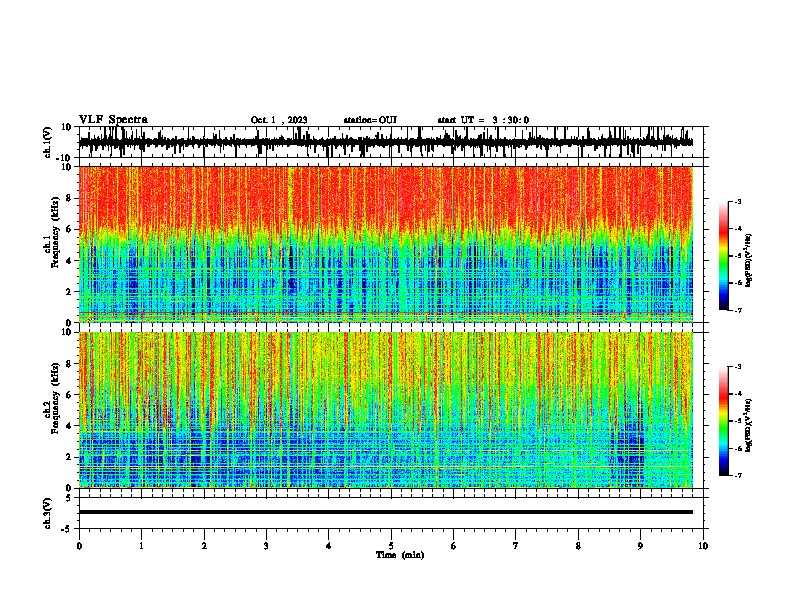Click the -7 tick on ch.2 colorbar

click(738, 476)
